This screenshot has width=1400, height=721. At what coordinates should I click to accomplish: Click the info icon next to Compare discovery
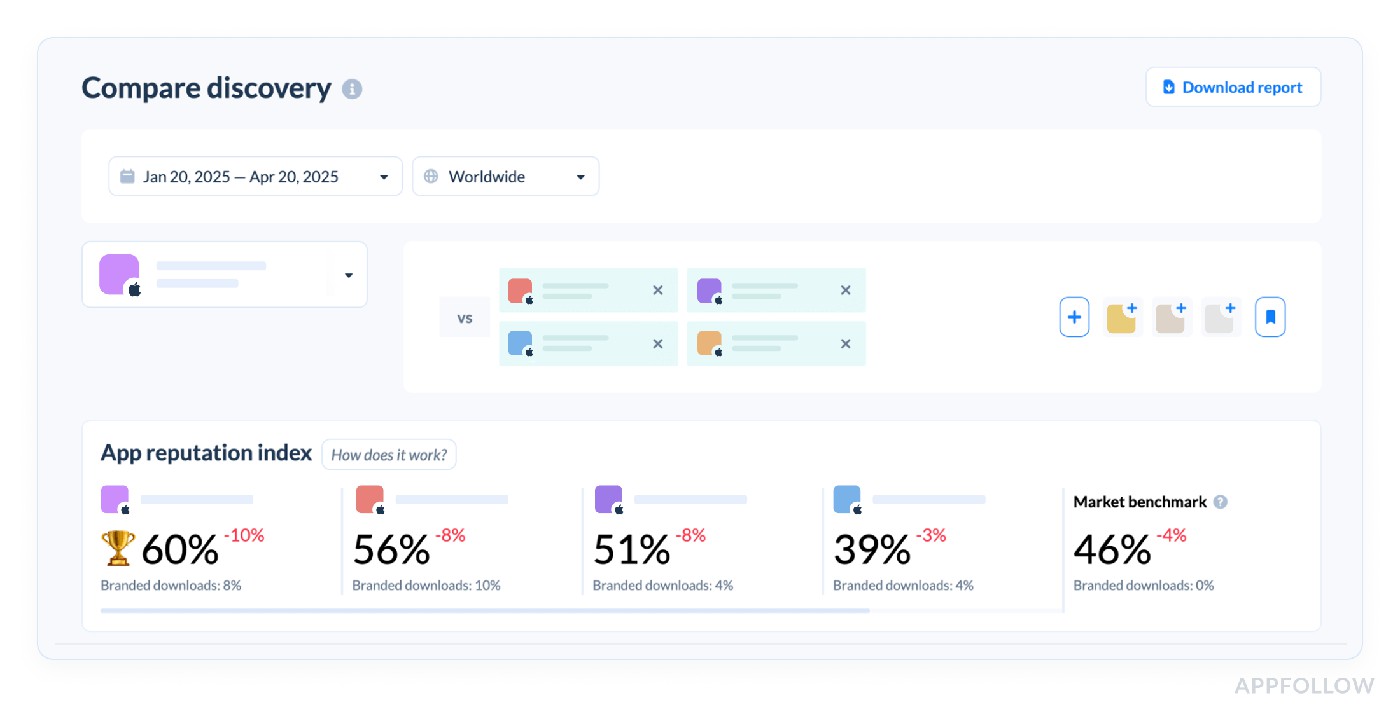pos(352,89)
